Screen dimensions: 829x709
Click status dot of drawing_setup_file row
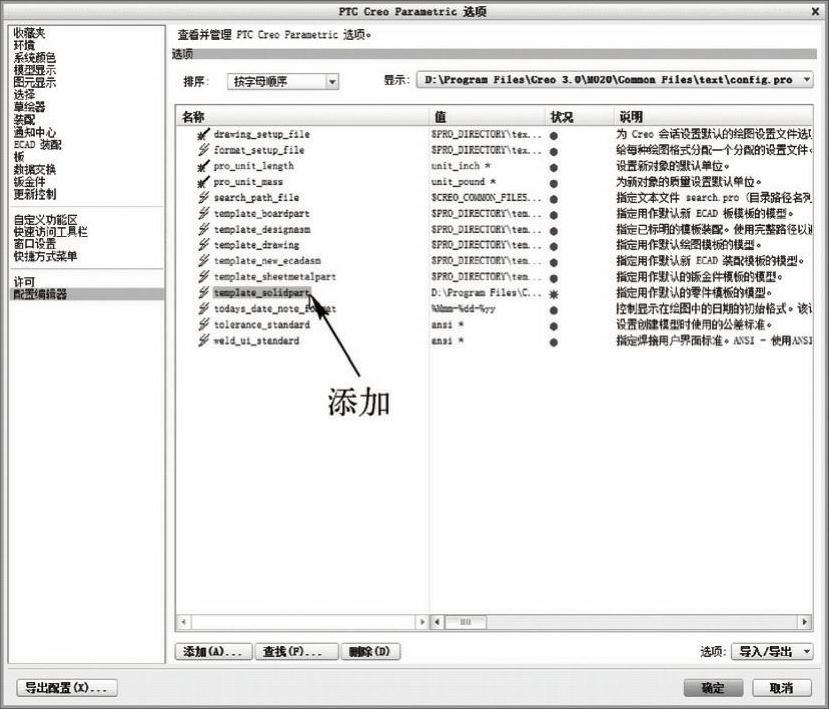[x=554, y=136]
